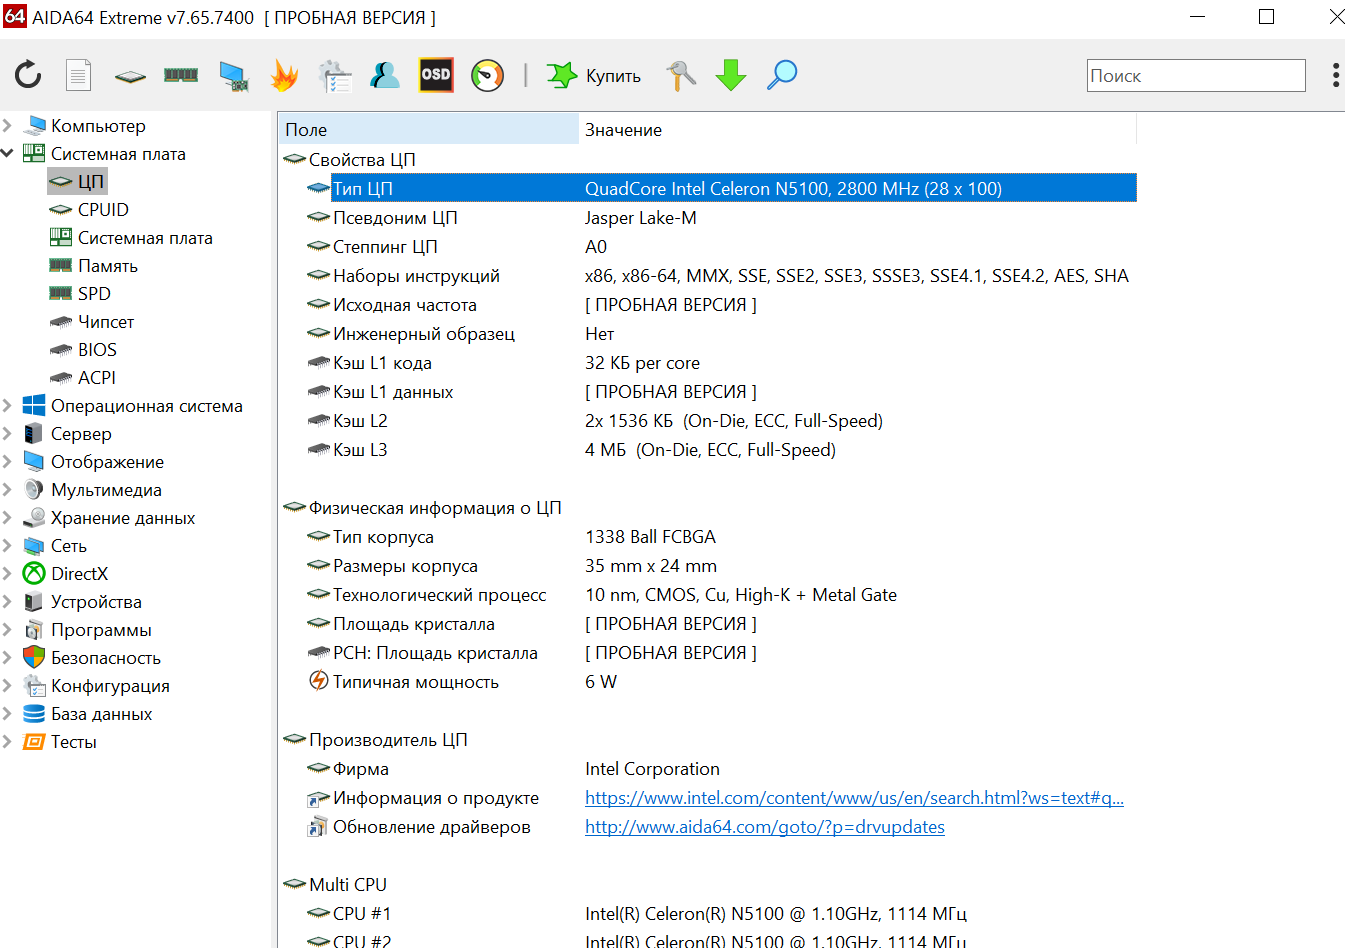Click the Значение column header

[857, 130]
